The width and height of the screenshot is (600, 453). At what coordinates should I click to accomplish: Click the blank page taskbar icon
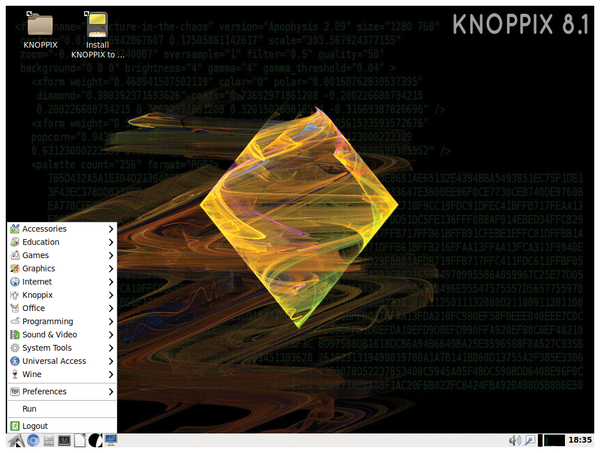click(80, 440)
